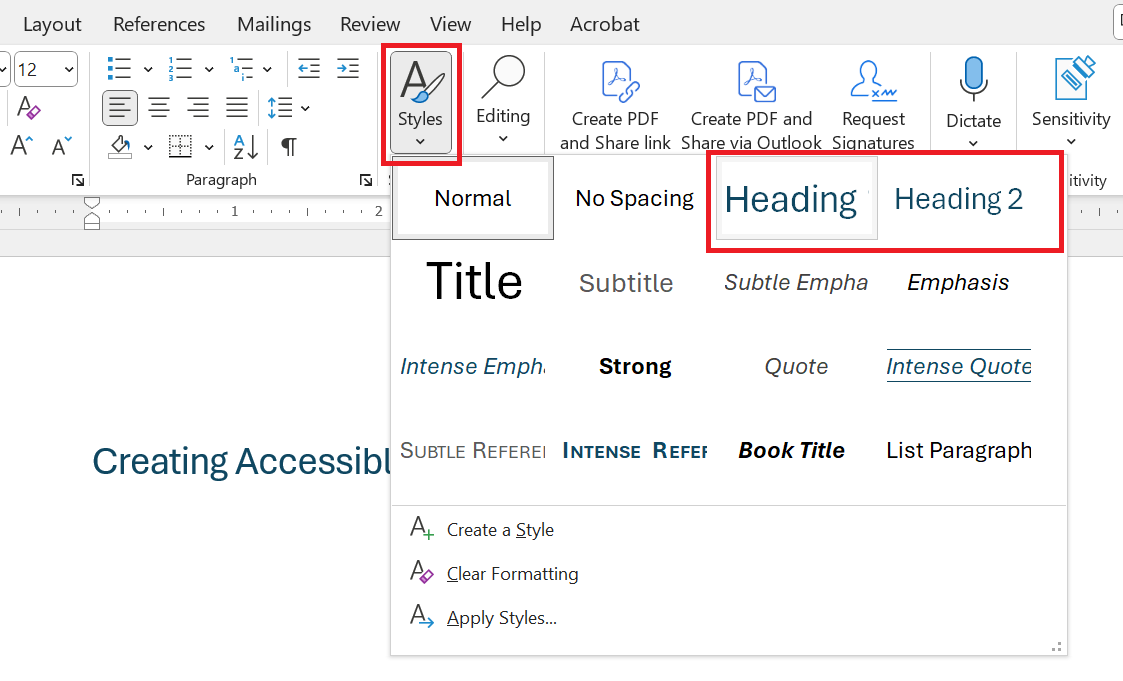Expand line spacing dropdown arrow
1123x681 pixels.
pos(306,108)
